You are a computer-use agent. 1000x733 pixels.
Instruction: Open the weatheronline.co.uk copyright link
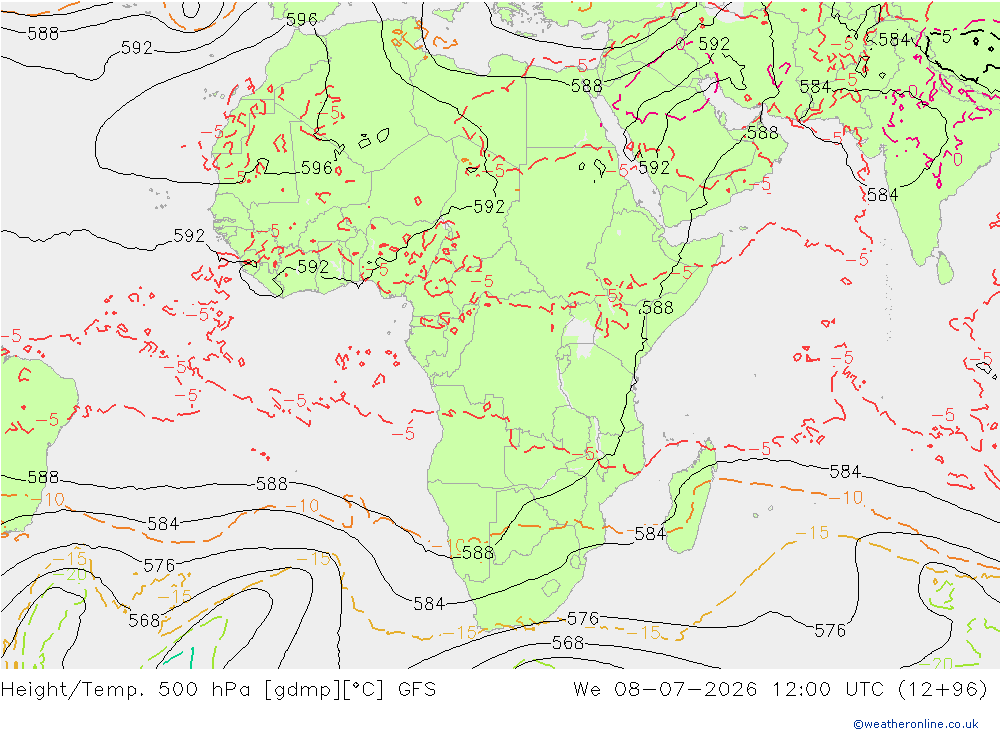[x=916, y=724]
